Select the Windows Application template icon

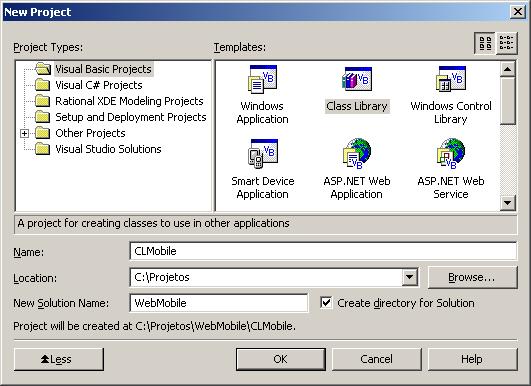pos(262,79)
